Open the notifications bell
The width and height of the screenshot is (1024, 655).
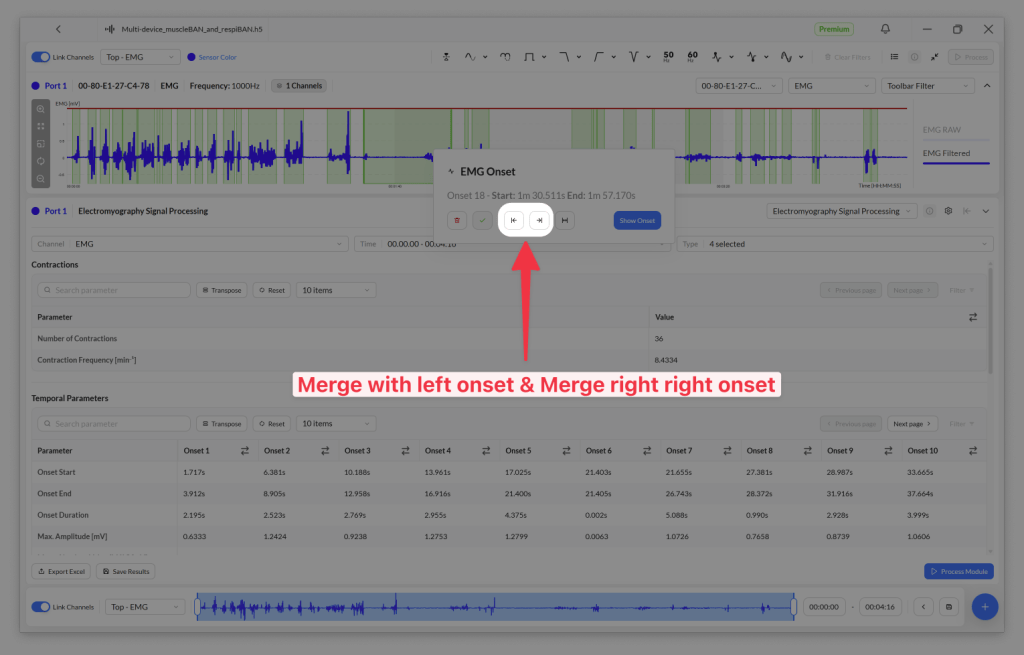coord(885,29)
